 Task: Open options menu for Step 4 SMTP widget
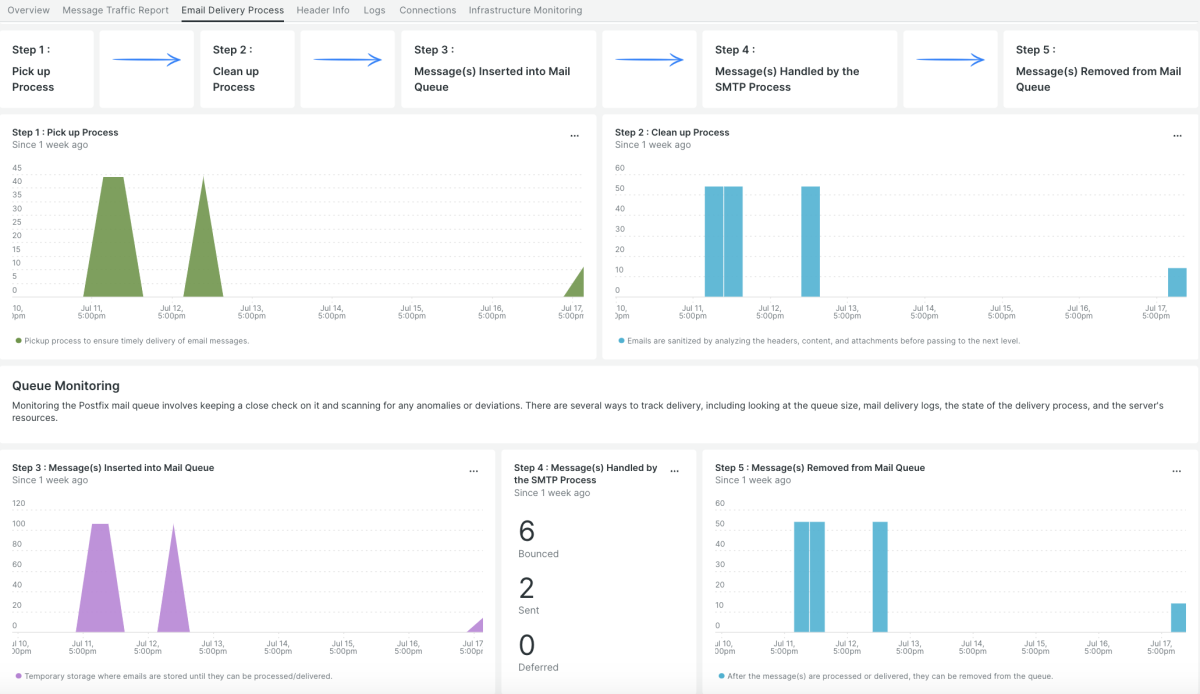675,471
